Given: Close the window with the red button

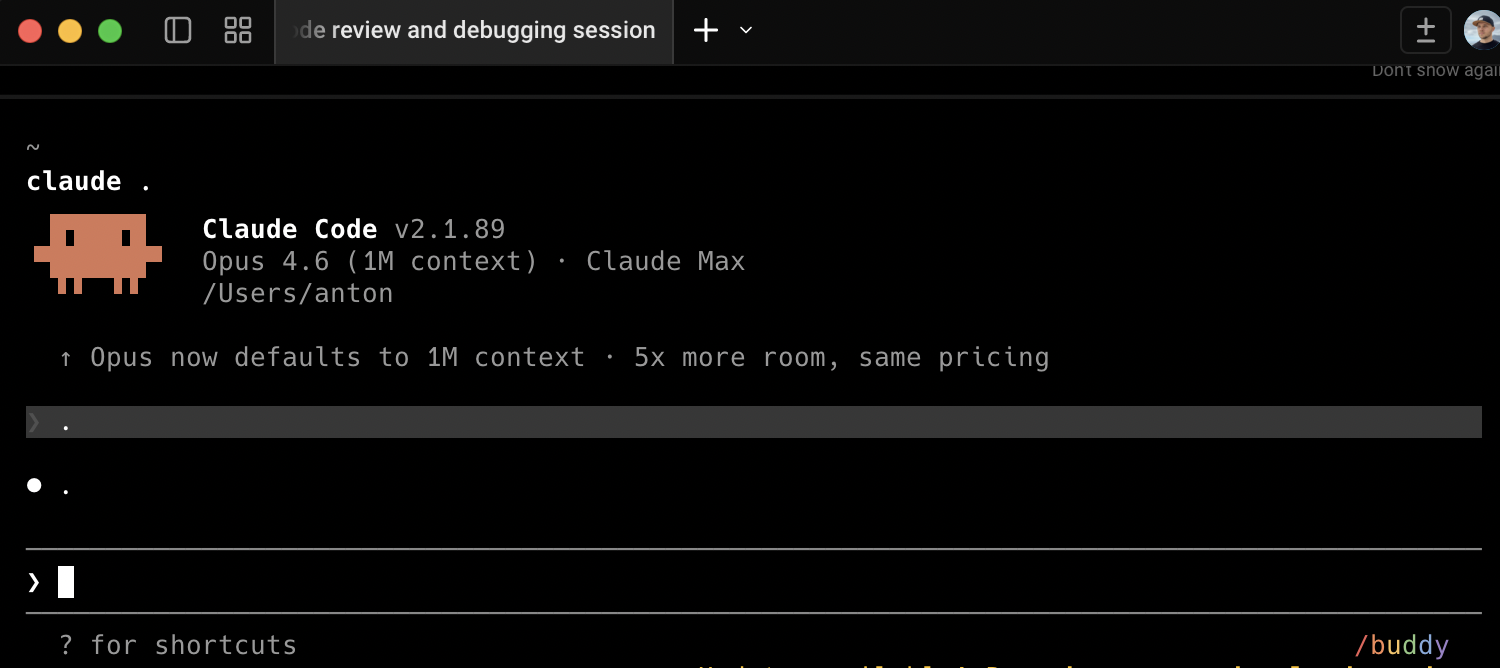Looking at the screenshot, I should 30,31.
